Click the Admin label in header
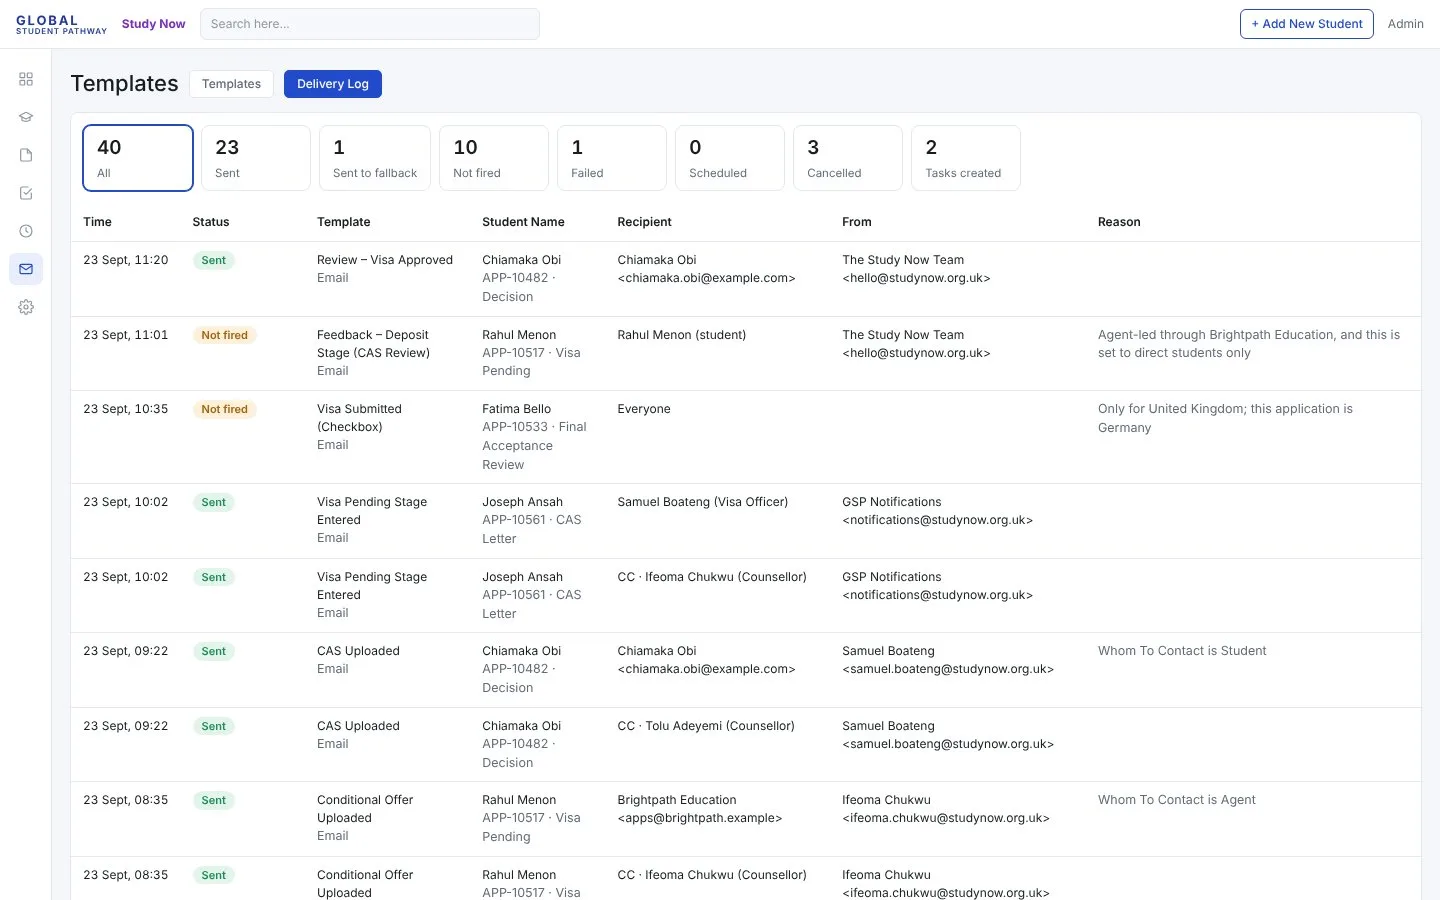 (1405, 24)
